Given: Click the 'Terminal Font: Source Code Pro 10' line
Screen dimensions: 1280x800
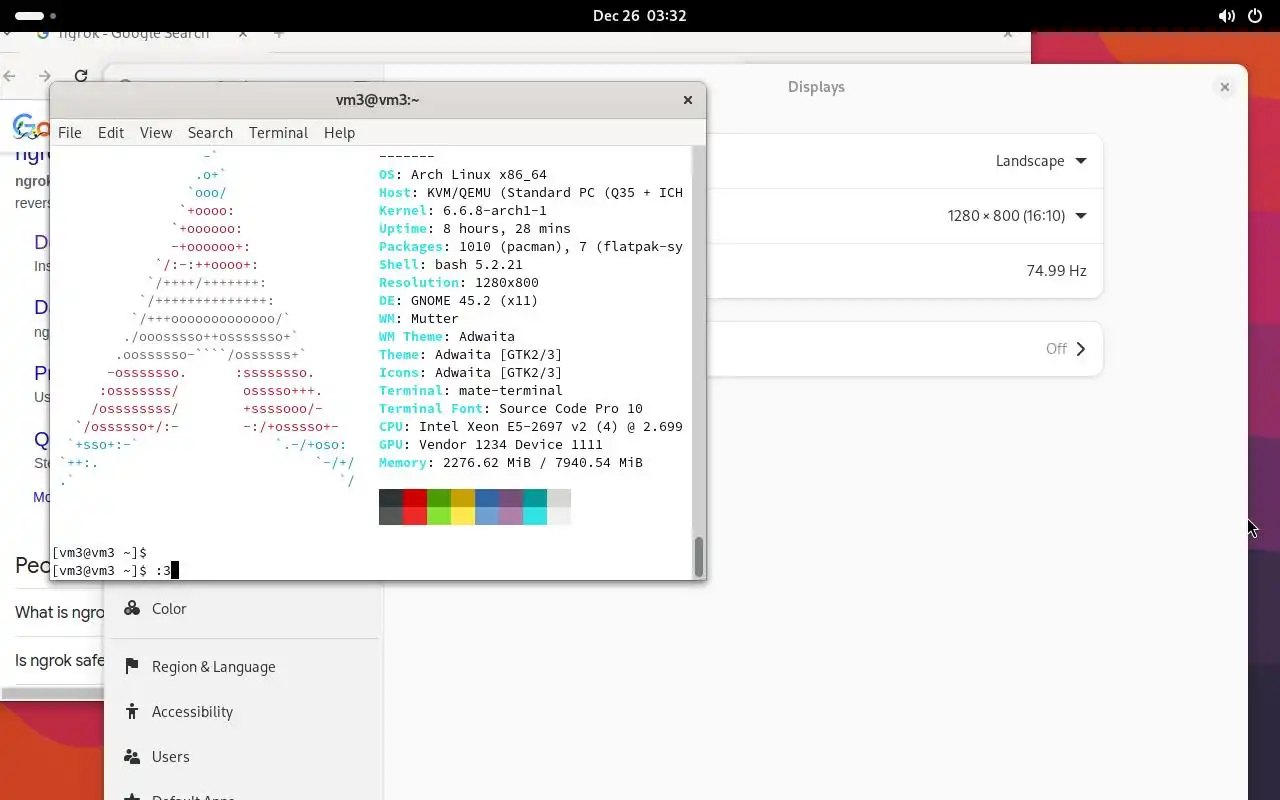Looking at the screenshot, I should point(511,408).
